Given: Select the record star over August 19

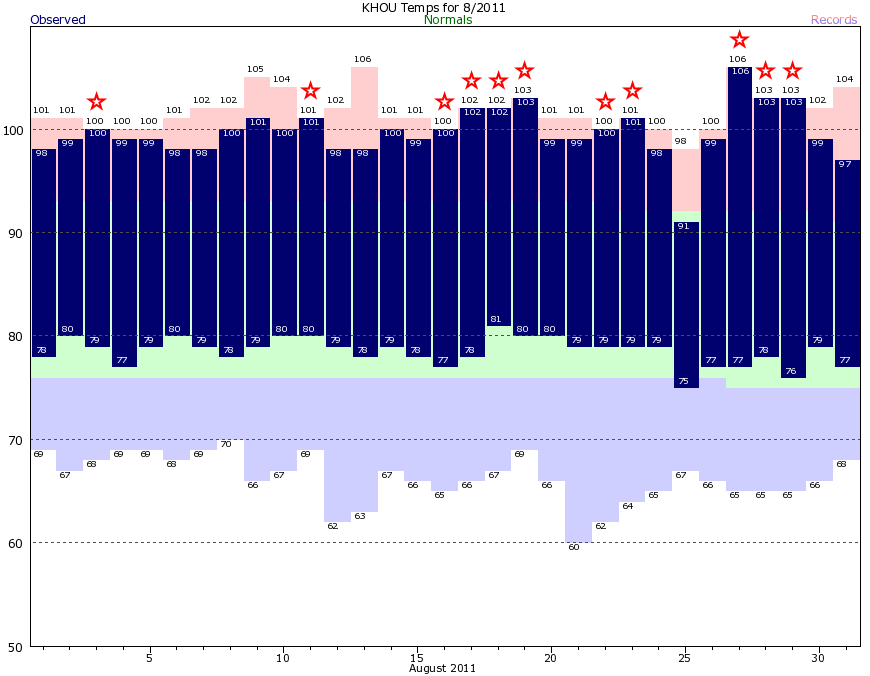Looking at the screenshot, I should tap(525, 70).
